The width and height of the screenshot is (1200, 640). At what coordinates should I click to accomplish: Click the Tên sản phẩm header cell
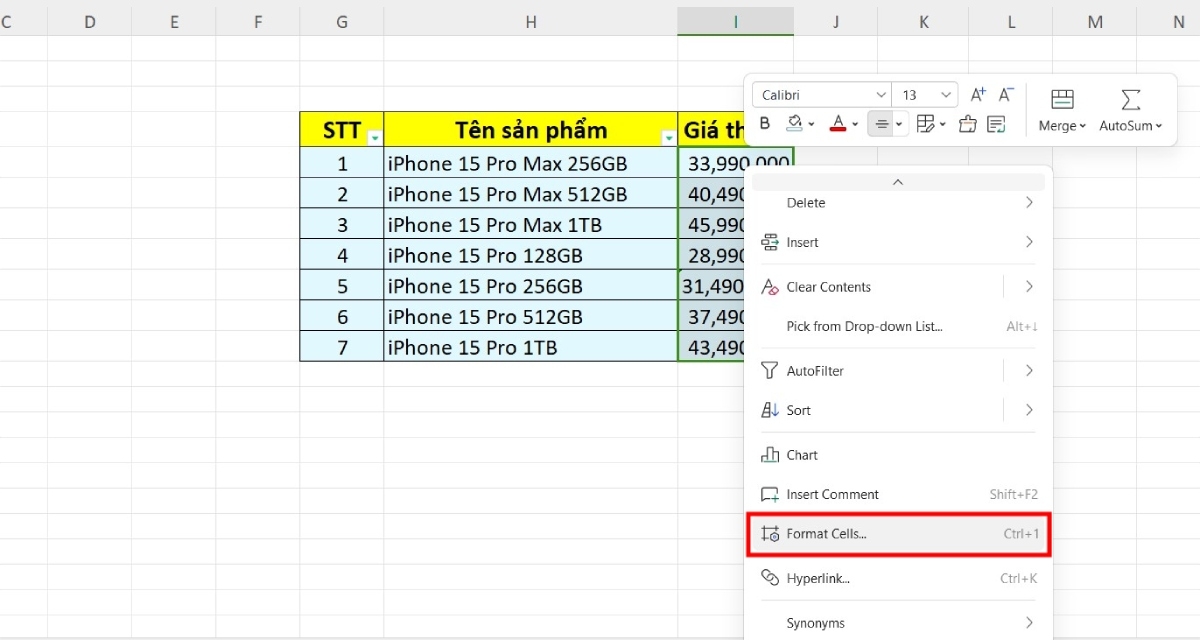[531, 130]
